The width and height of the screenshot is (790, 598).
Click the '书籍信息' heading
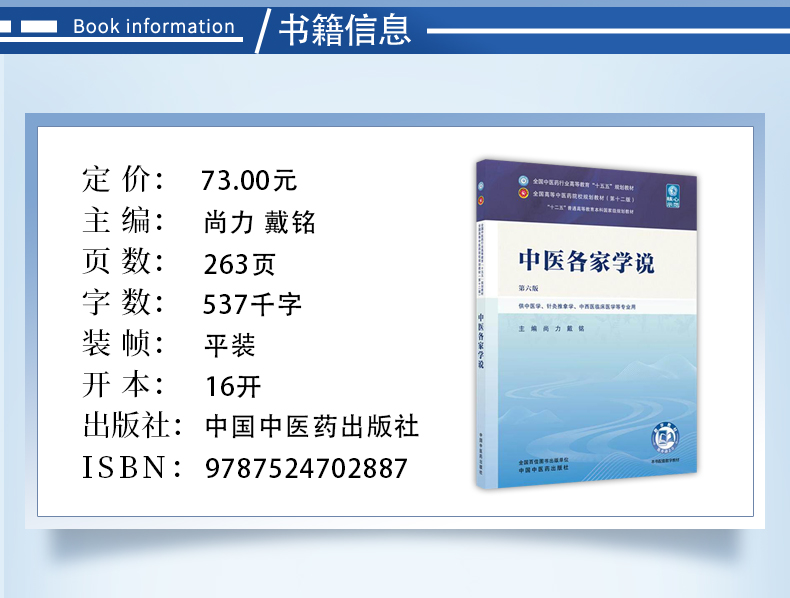345,30
